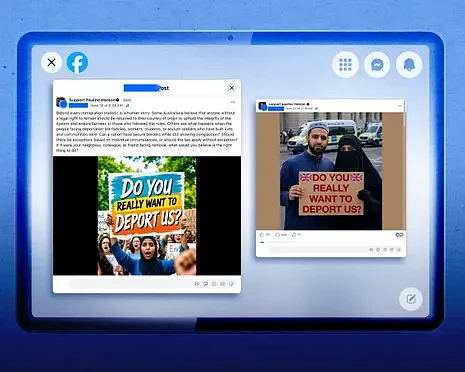Click emoji icon in right post comment box
The height and width of the screenshot is (372, 465).
tap(378, 249)
